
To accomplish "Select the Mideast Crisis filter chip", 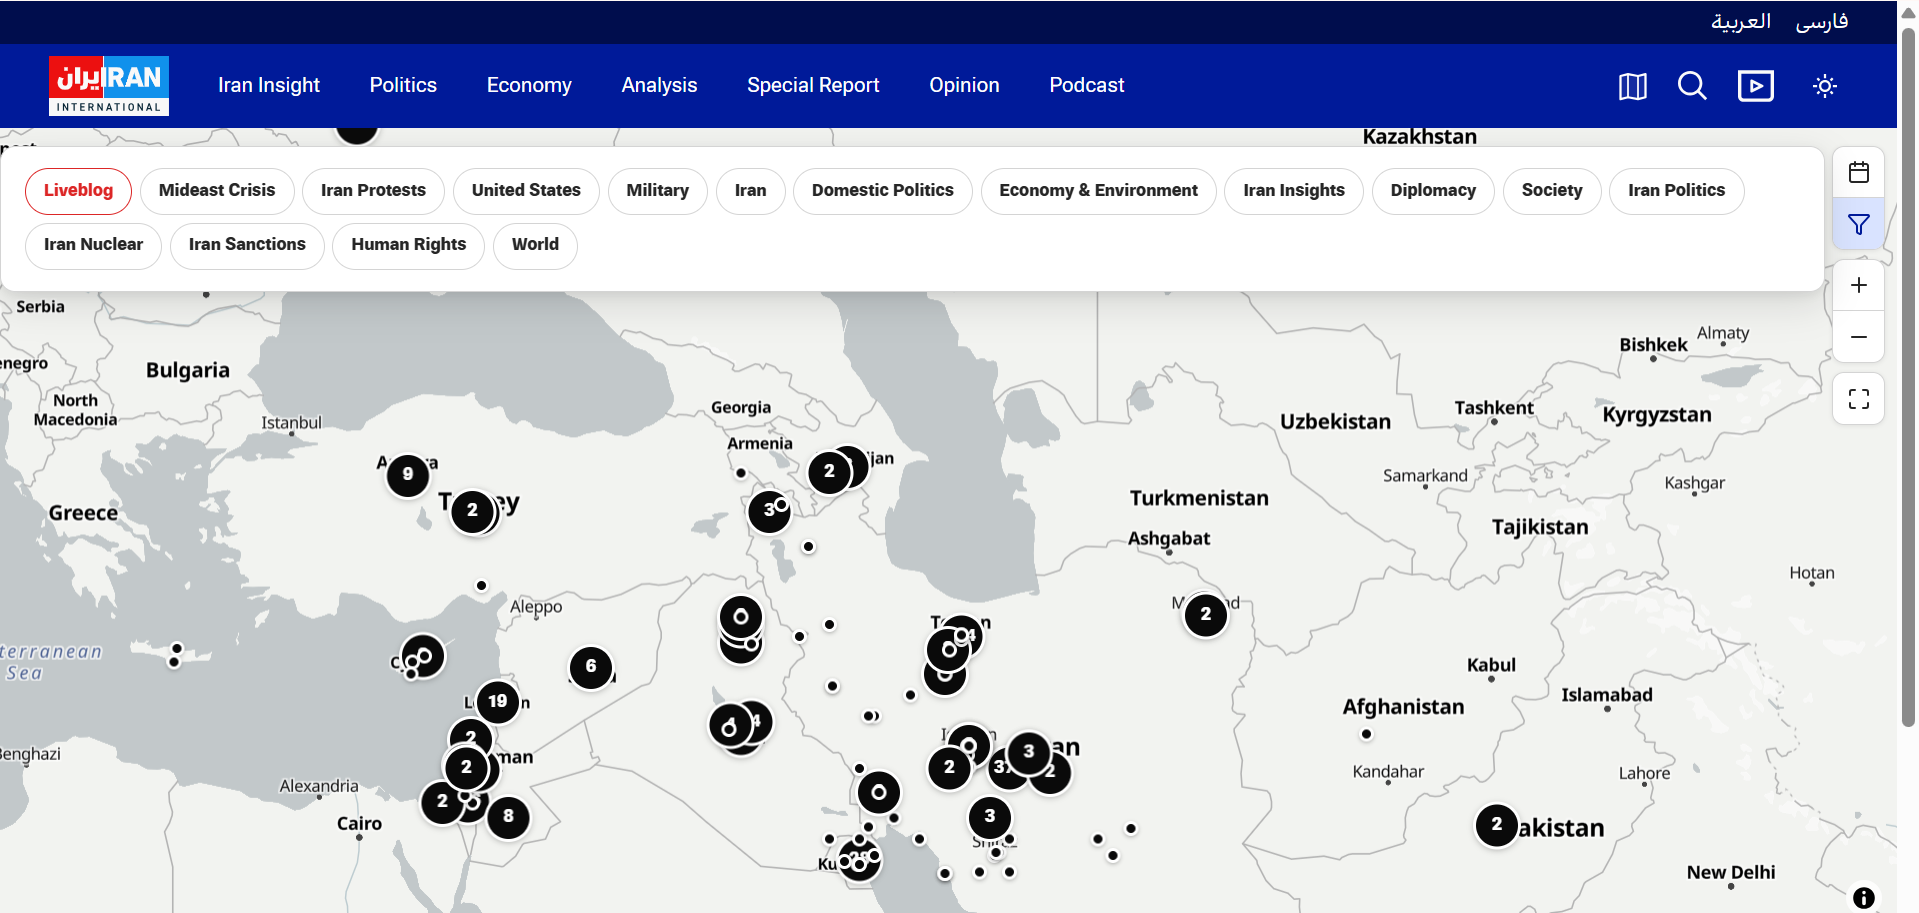I will [x=217, y=191].
